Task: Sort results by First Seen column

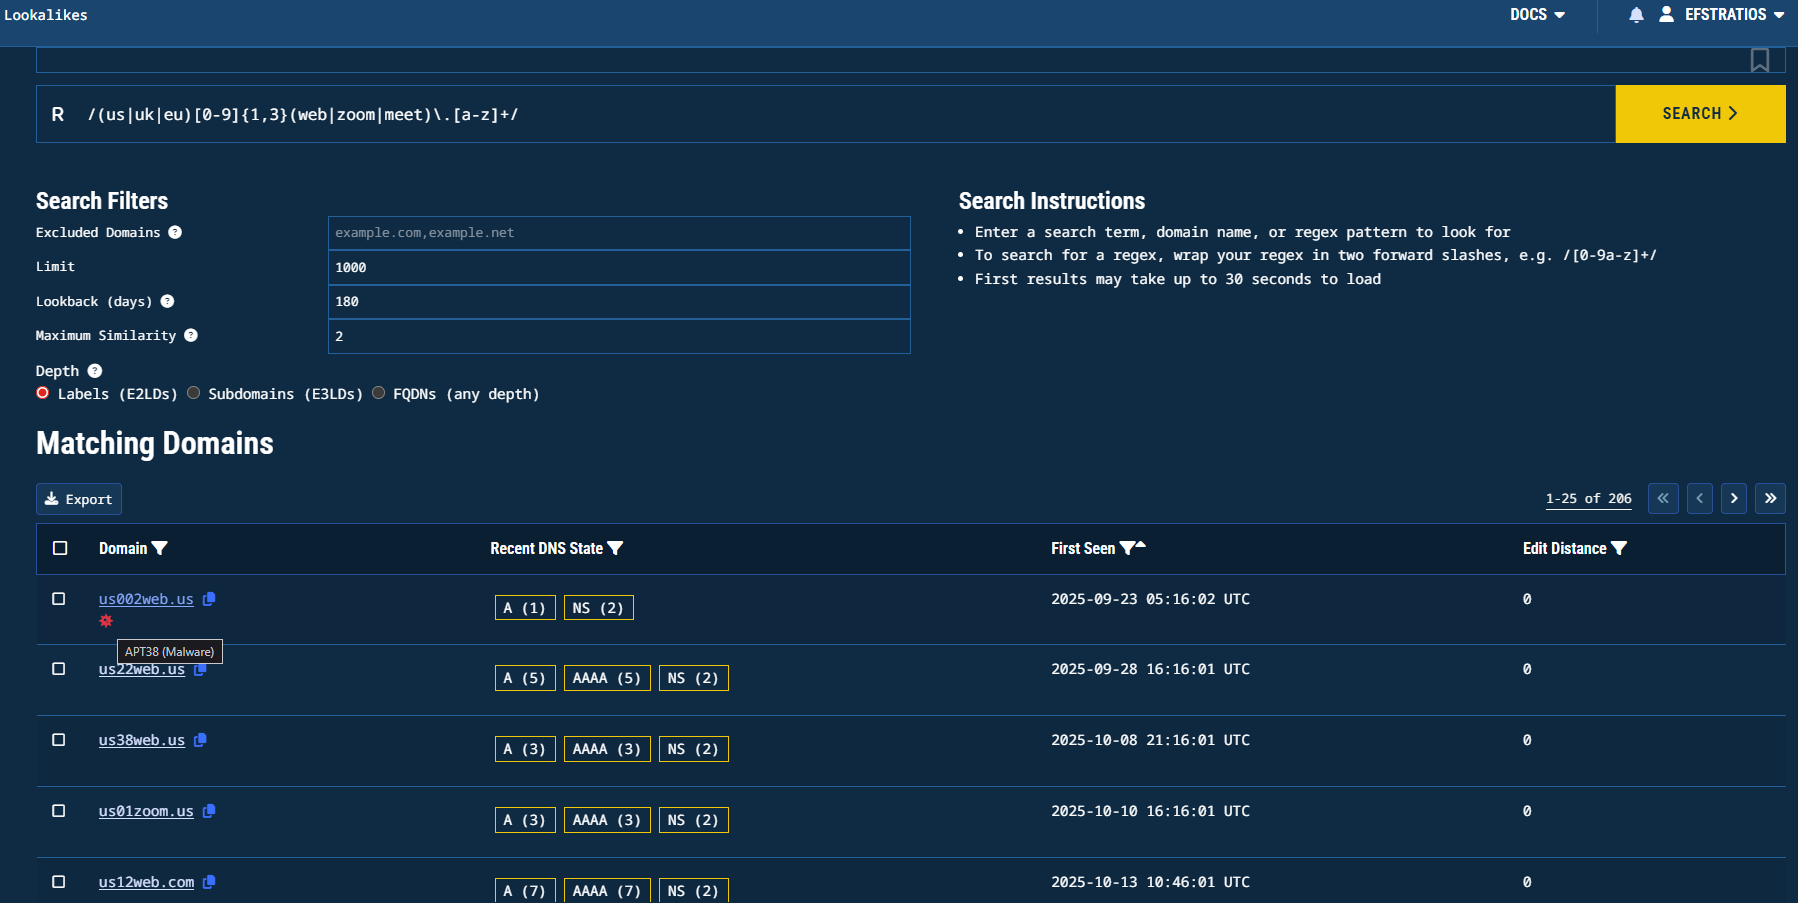Action: coord(1141,546)
